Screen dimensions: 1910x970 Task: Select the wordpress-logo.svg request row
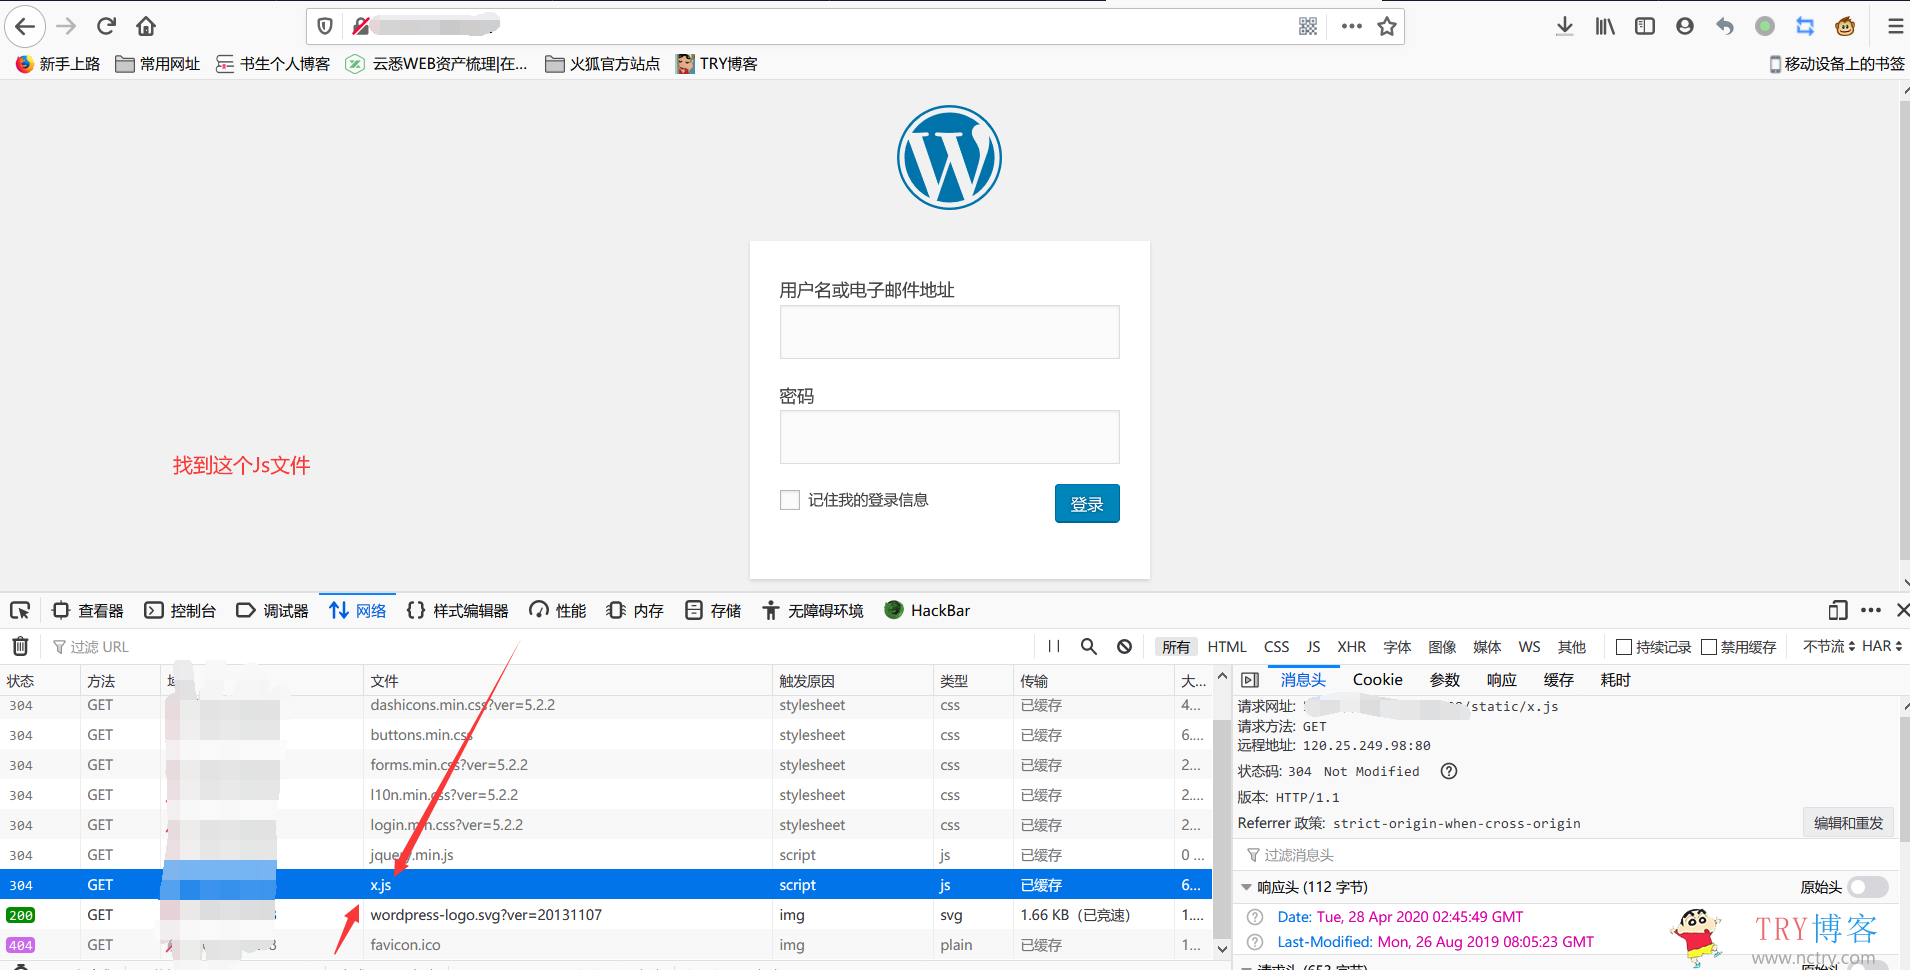[606, 915]
